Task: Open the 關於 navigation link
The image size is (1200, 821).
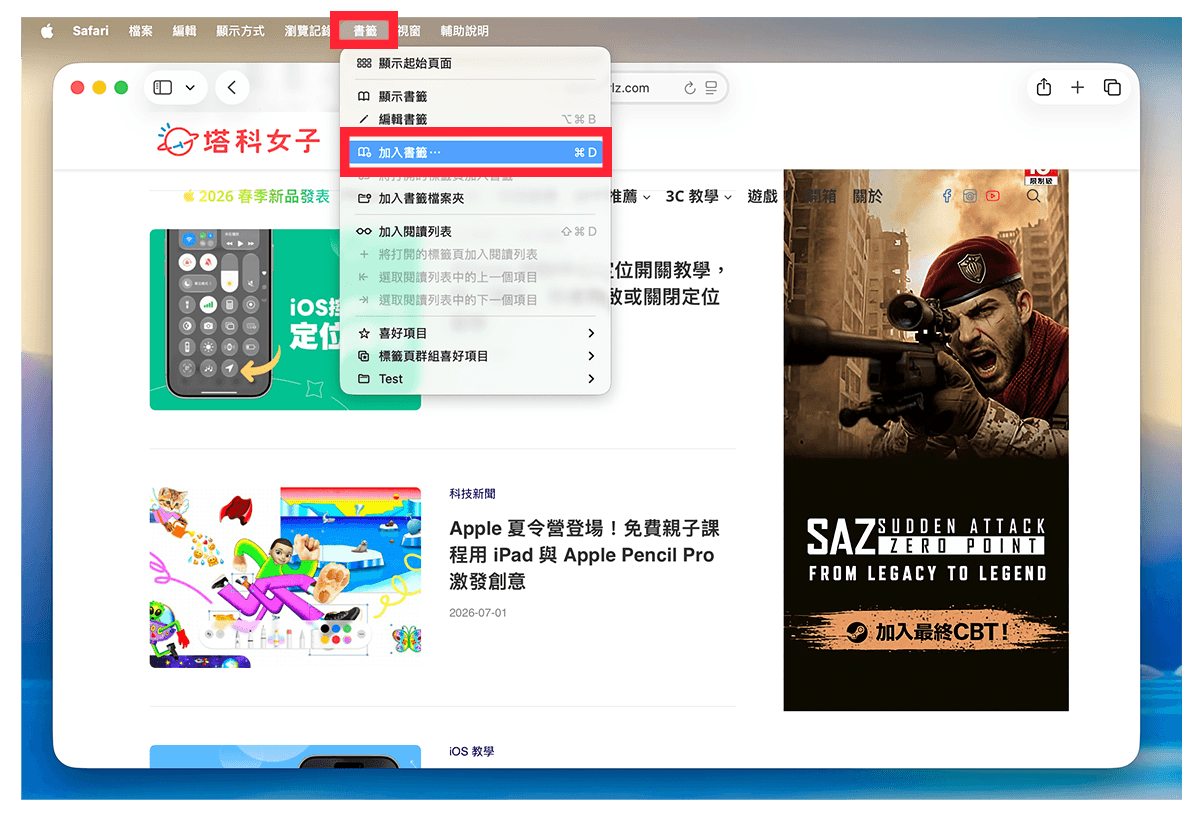Action: [x=868, y=197]
